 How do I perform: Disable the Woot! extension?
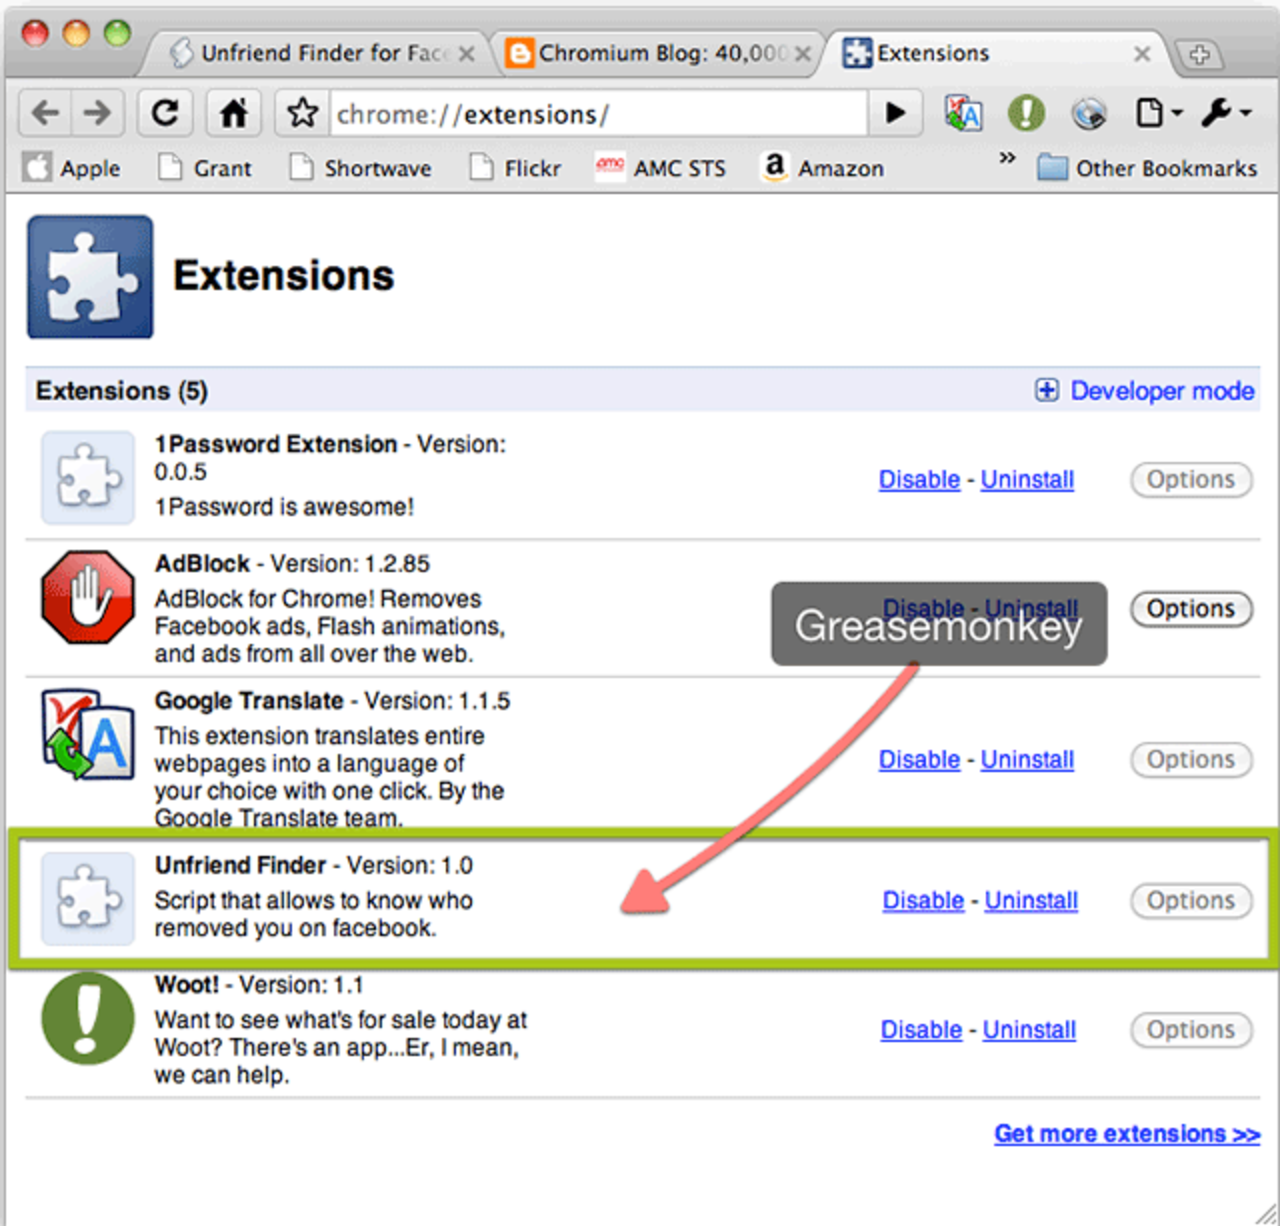(920, 1030)
